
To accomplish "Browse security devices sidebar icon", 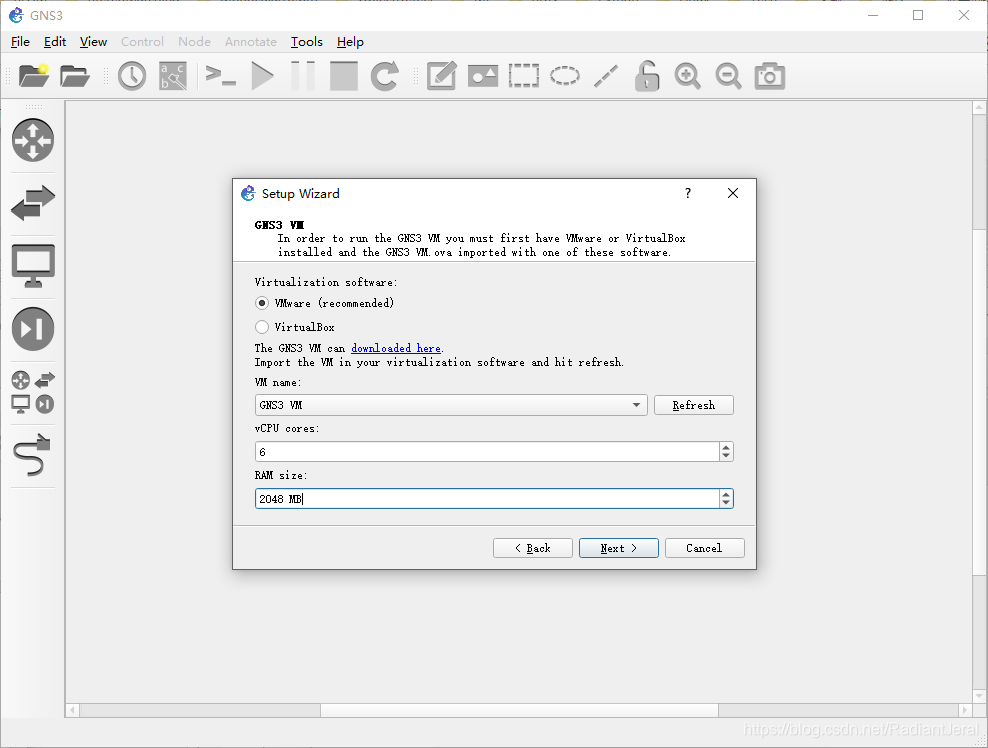I will [x=33, y=328].
